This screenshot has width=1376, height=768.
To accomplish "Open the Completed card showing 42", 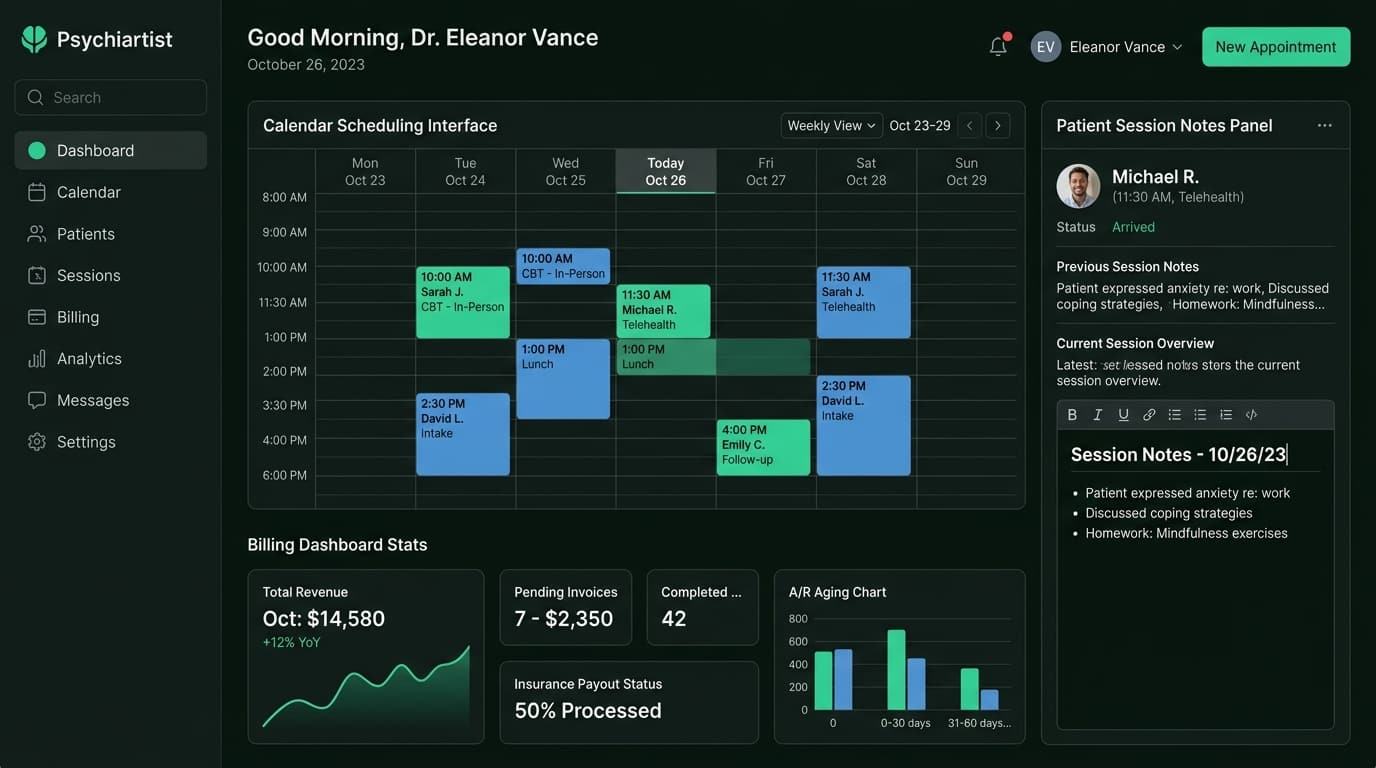I will click(x=703, y=607).
